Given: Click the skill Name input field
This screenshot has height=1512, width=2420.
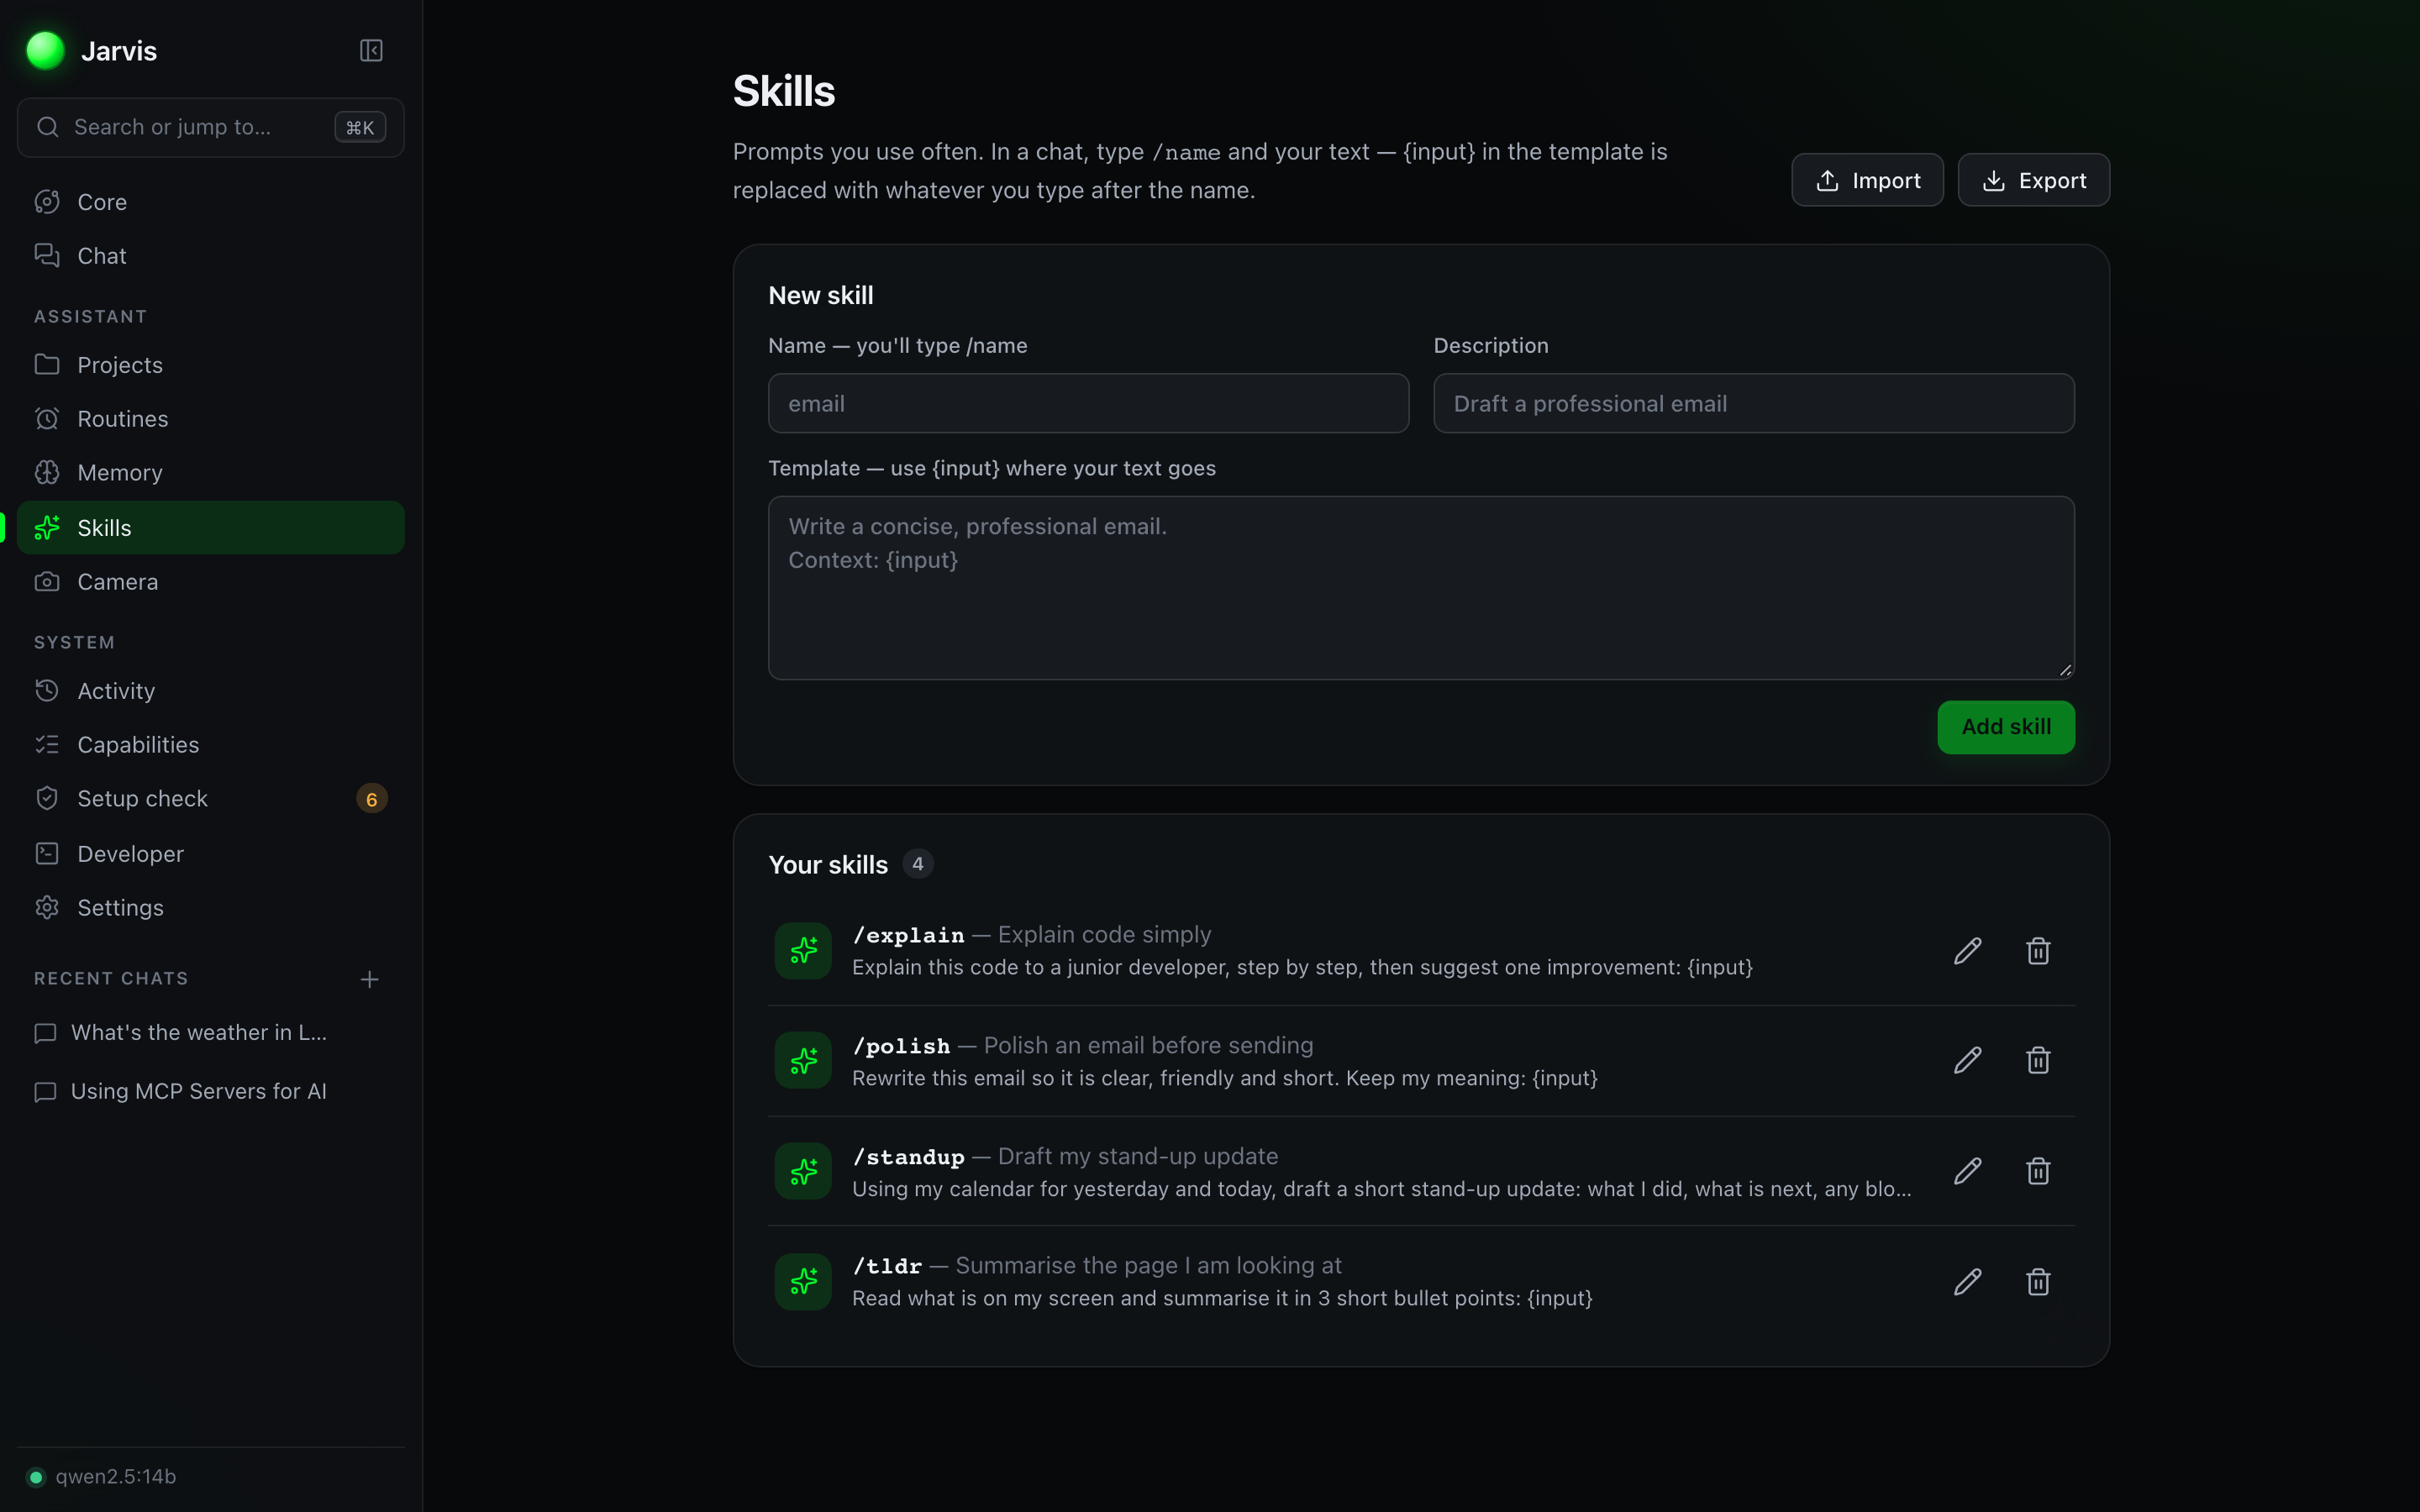Looking at the screenshot, I should 1088,404.
